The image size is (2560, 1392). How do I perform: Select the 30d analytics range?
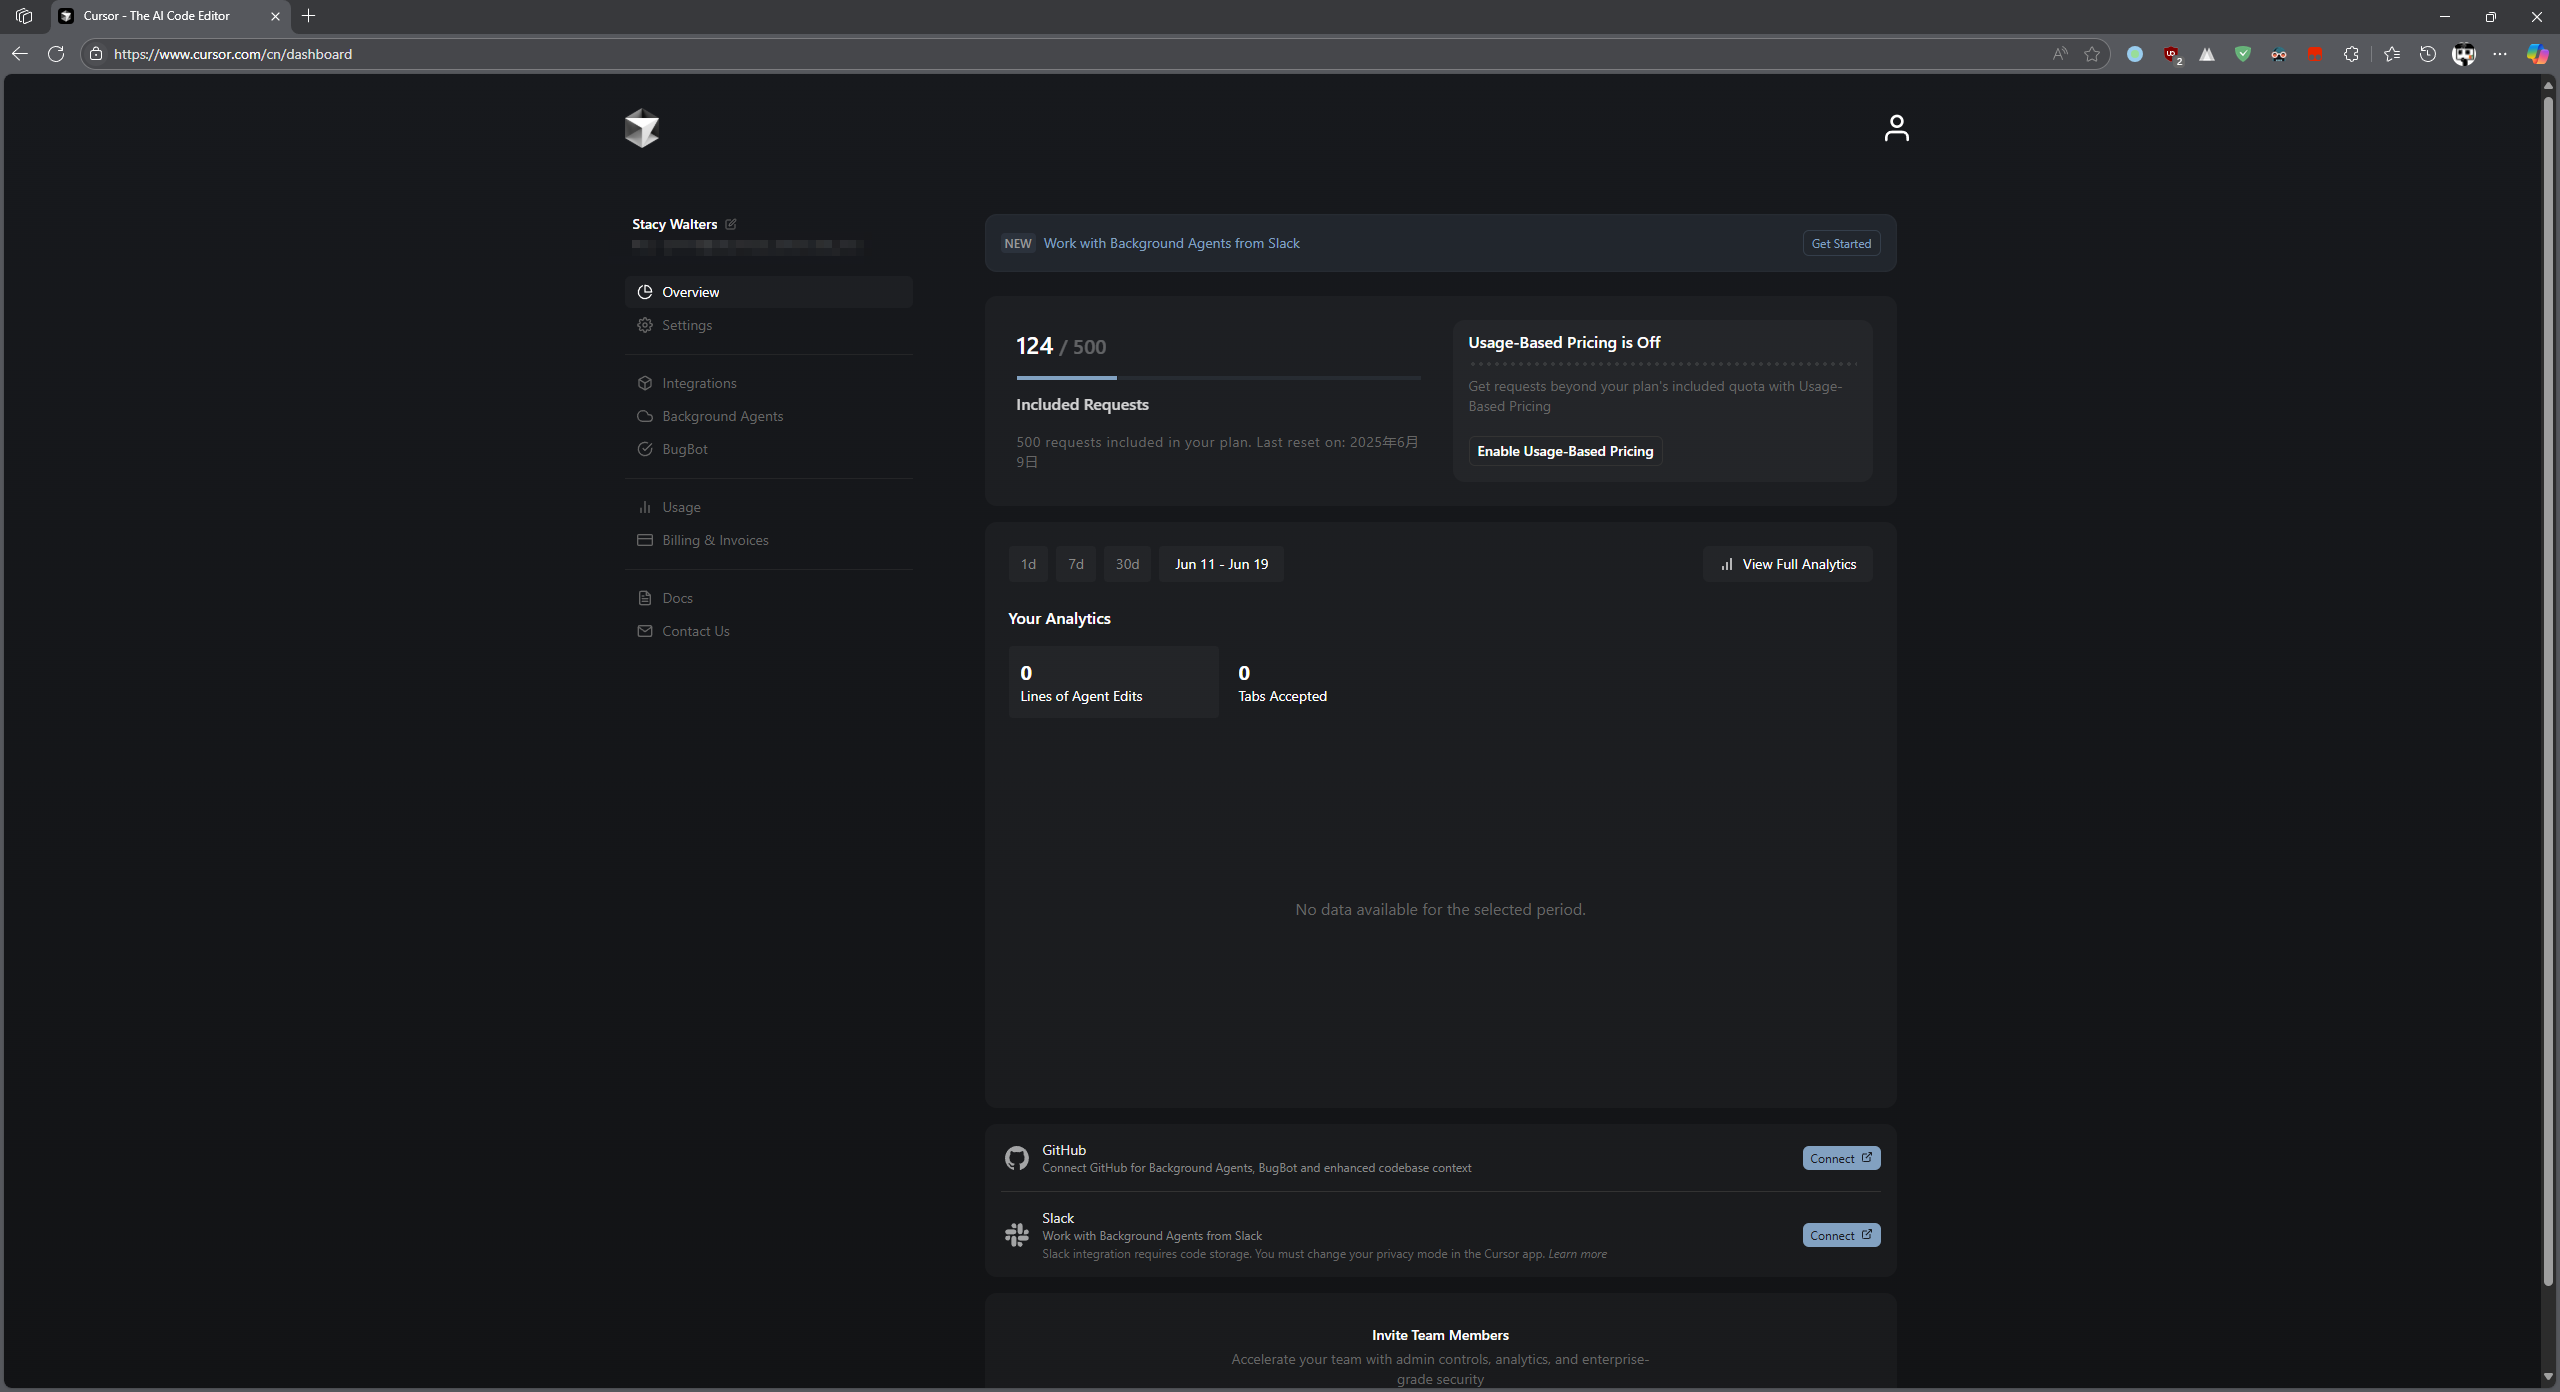(1127, 564)
